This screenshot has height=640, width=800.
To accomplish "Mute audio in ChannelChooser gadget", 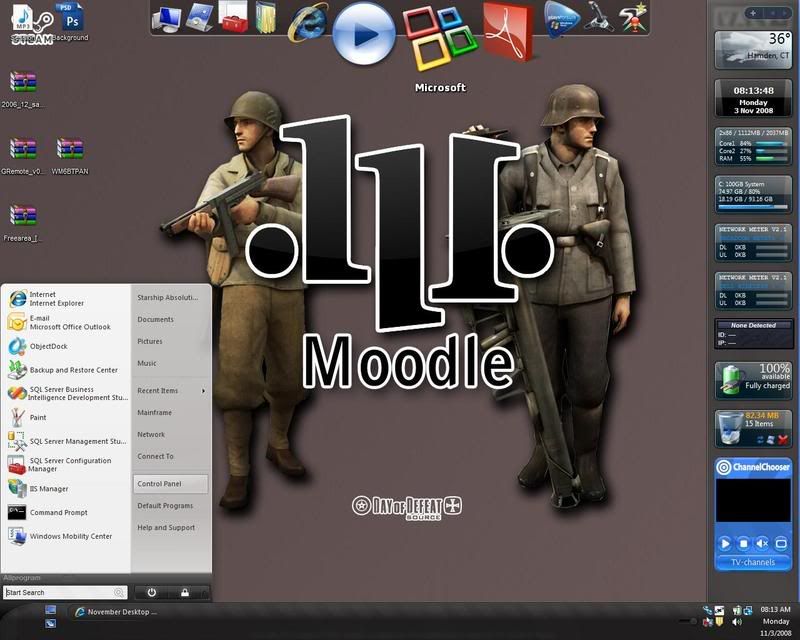I will click(x=762, y=544).
